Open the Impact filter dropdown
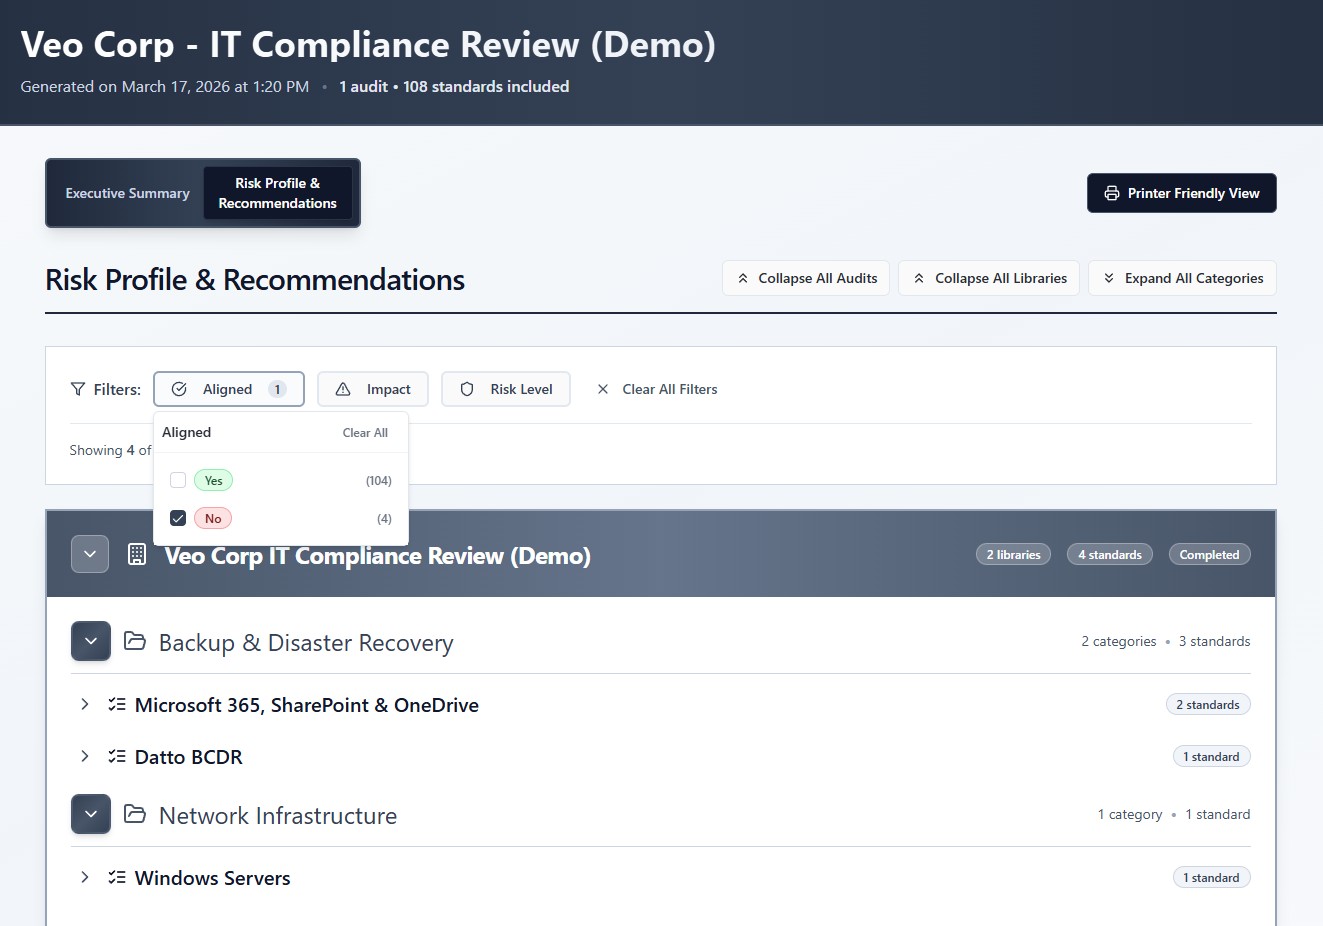This screenshot has height=926, width=1323. 373,389
